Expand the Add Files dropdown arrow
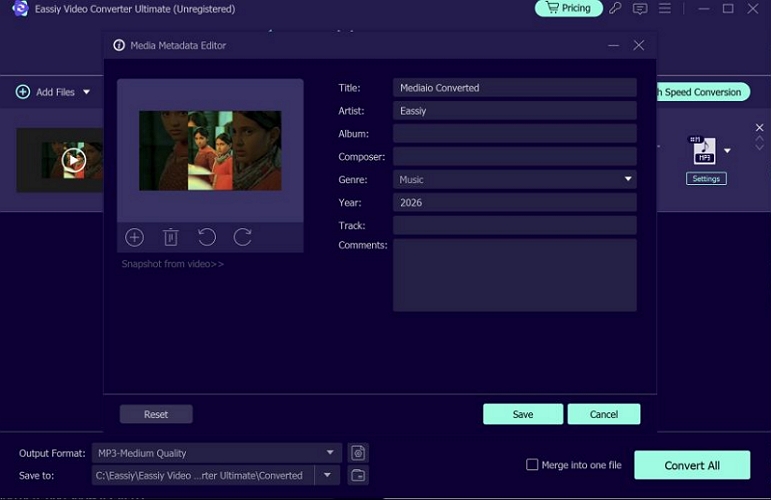 pyautogui.click(x=87, y=92)
